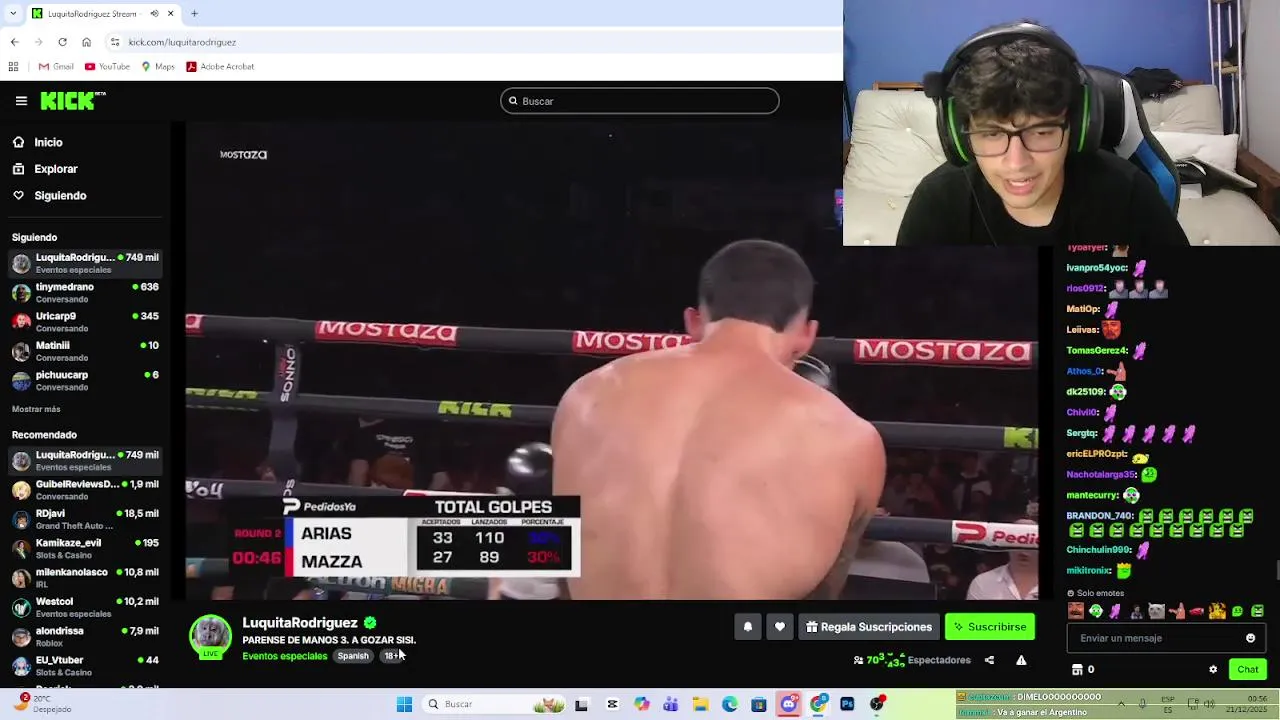Click the boxing stream video player
The width and height of the screenshot is (1280, 720).
click(x=611, y=361)
